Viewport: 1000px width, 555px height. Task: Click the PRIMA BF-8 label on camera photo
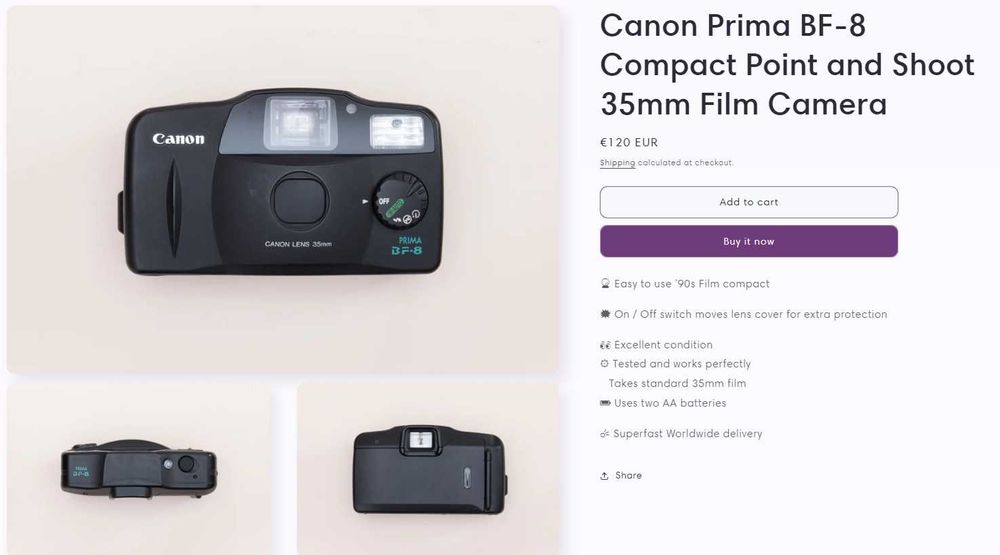(x=407, y=246)
